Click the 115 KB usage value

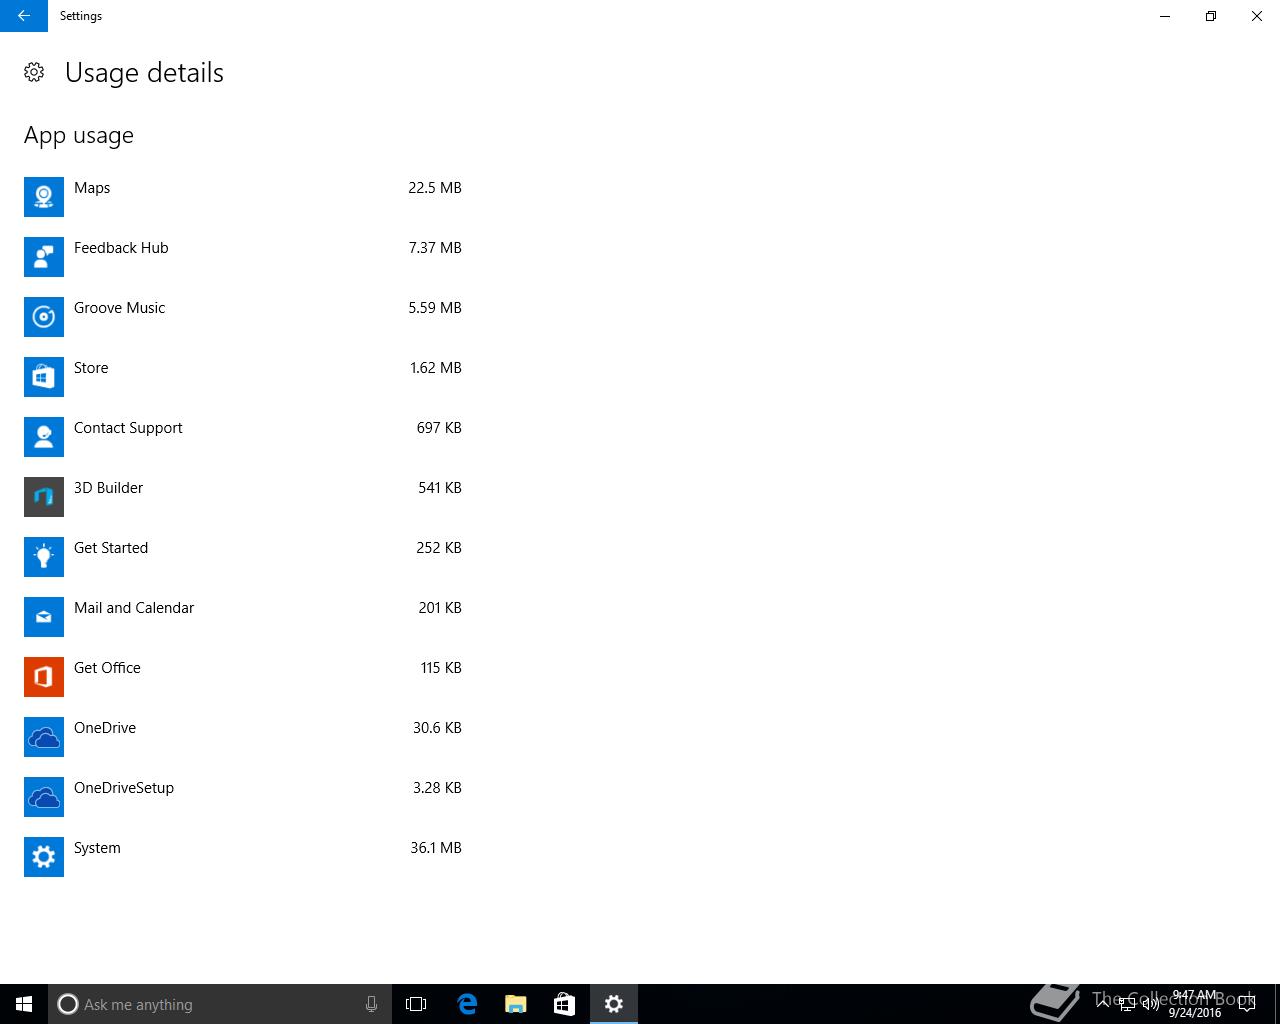tap(441, 668)
